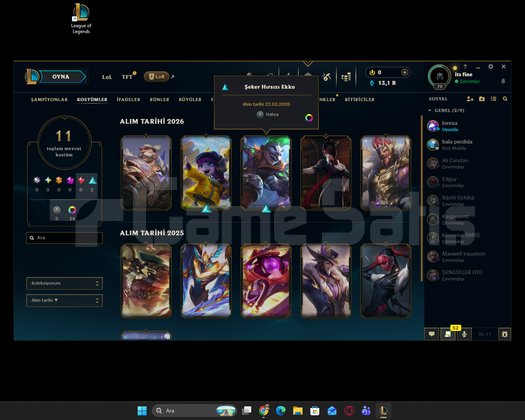Open the chat bubble icon in the social panel

pos(432,334)
